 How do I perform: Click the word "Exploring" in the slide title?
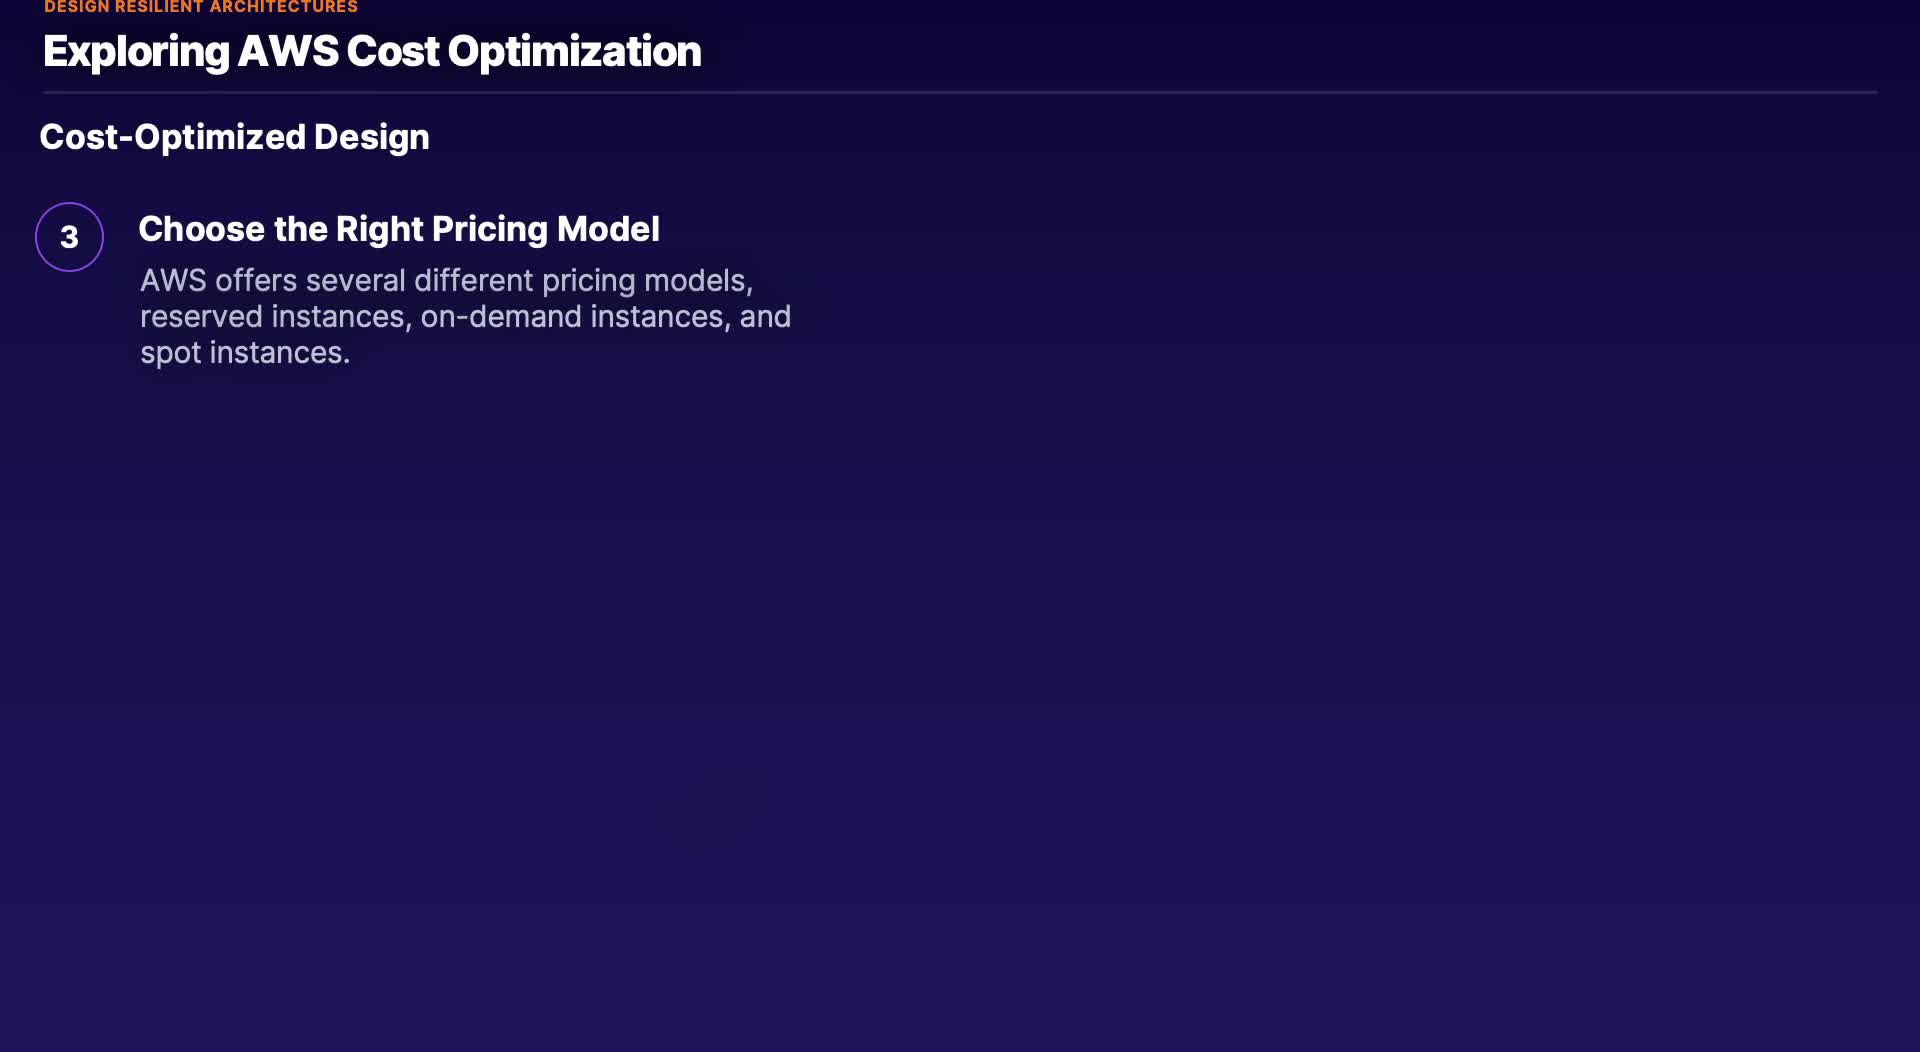(136, 52)
